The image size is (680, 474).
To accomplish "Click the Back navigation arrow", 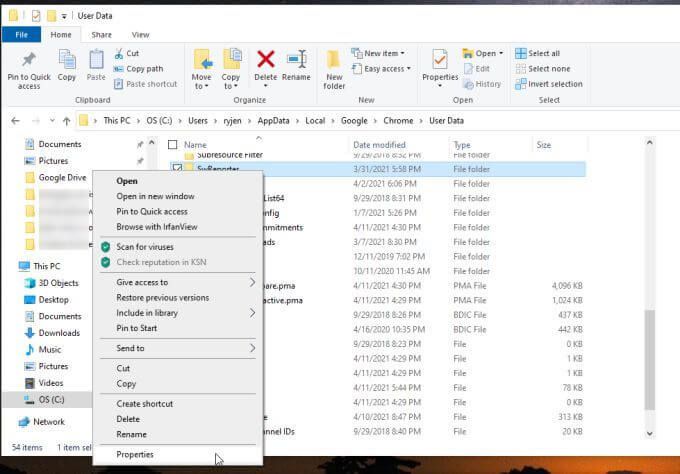I will [16, 121].
